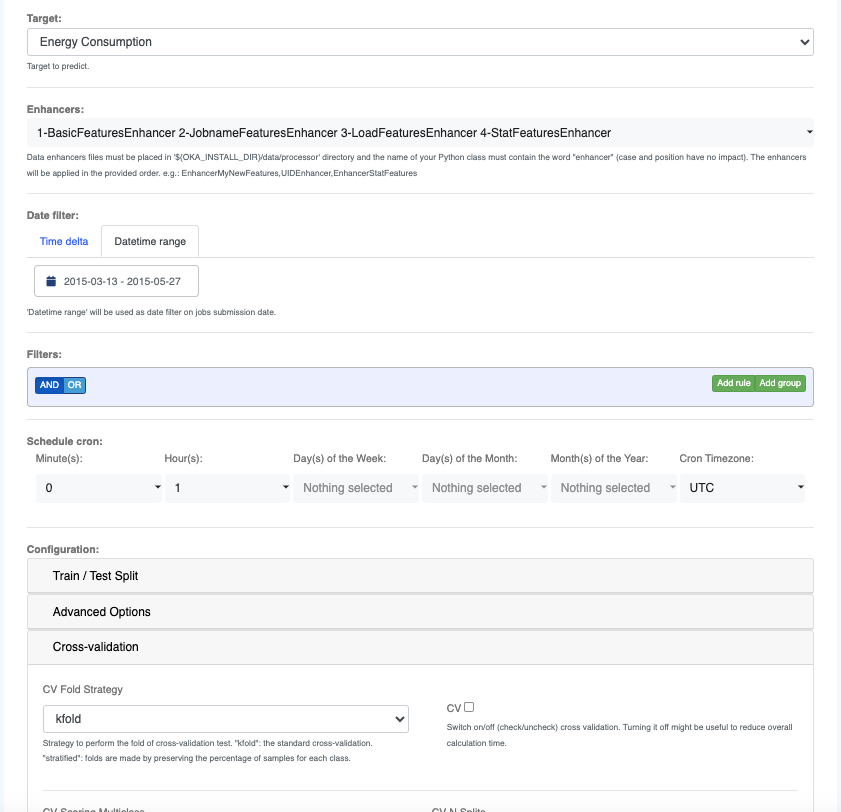Click the Add group button

tap(781, 383)
